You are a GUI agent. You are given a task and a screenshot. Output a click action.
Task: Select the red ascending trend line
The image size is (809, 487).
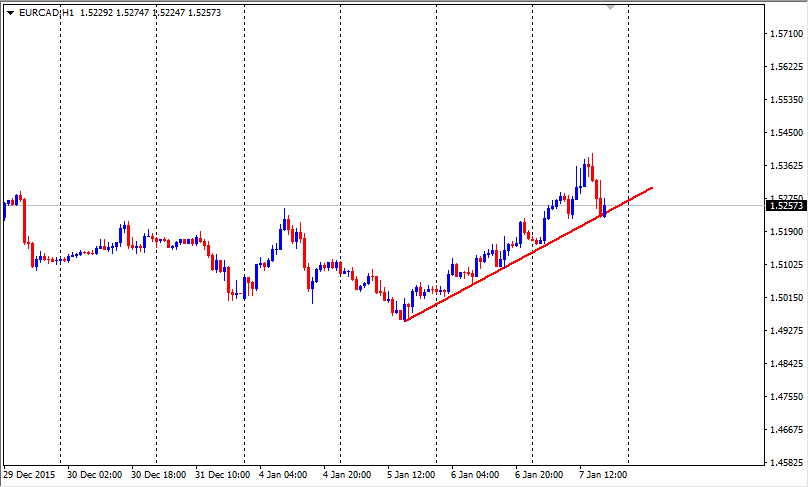[529, 255]
